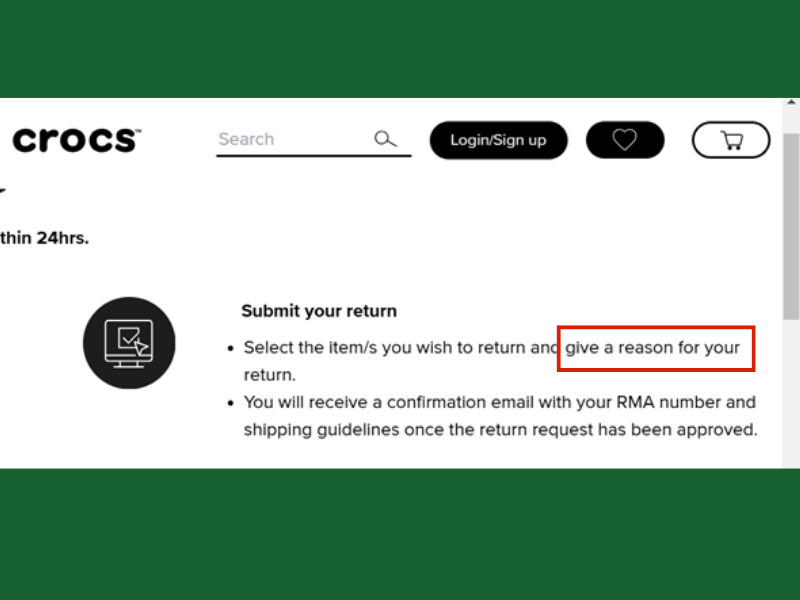Screen dimensions: 800x600
Task: Click the scrollbar up arrow at top right
Action: click(792, 103)
